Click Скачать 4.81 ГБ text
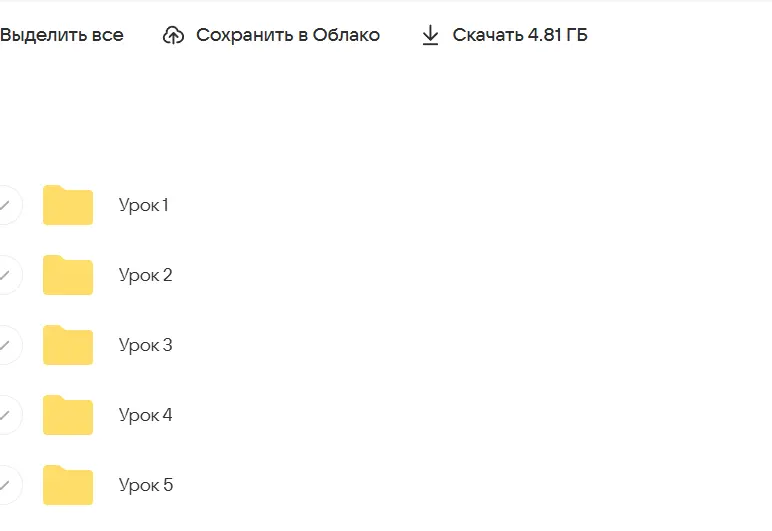This screenshot has width=772, height=531. (520, 36)
